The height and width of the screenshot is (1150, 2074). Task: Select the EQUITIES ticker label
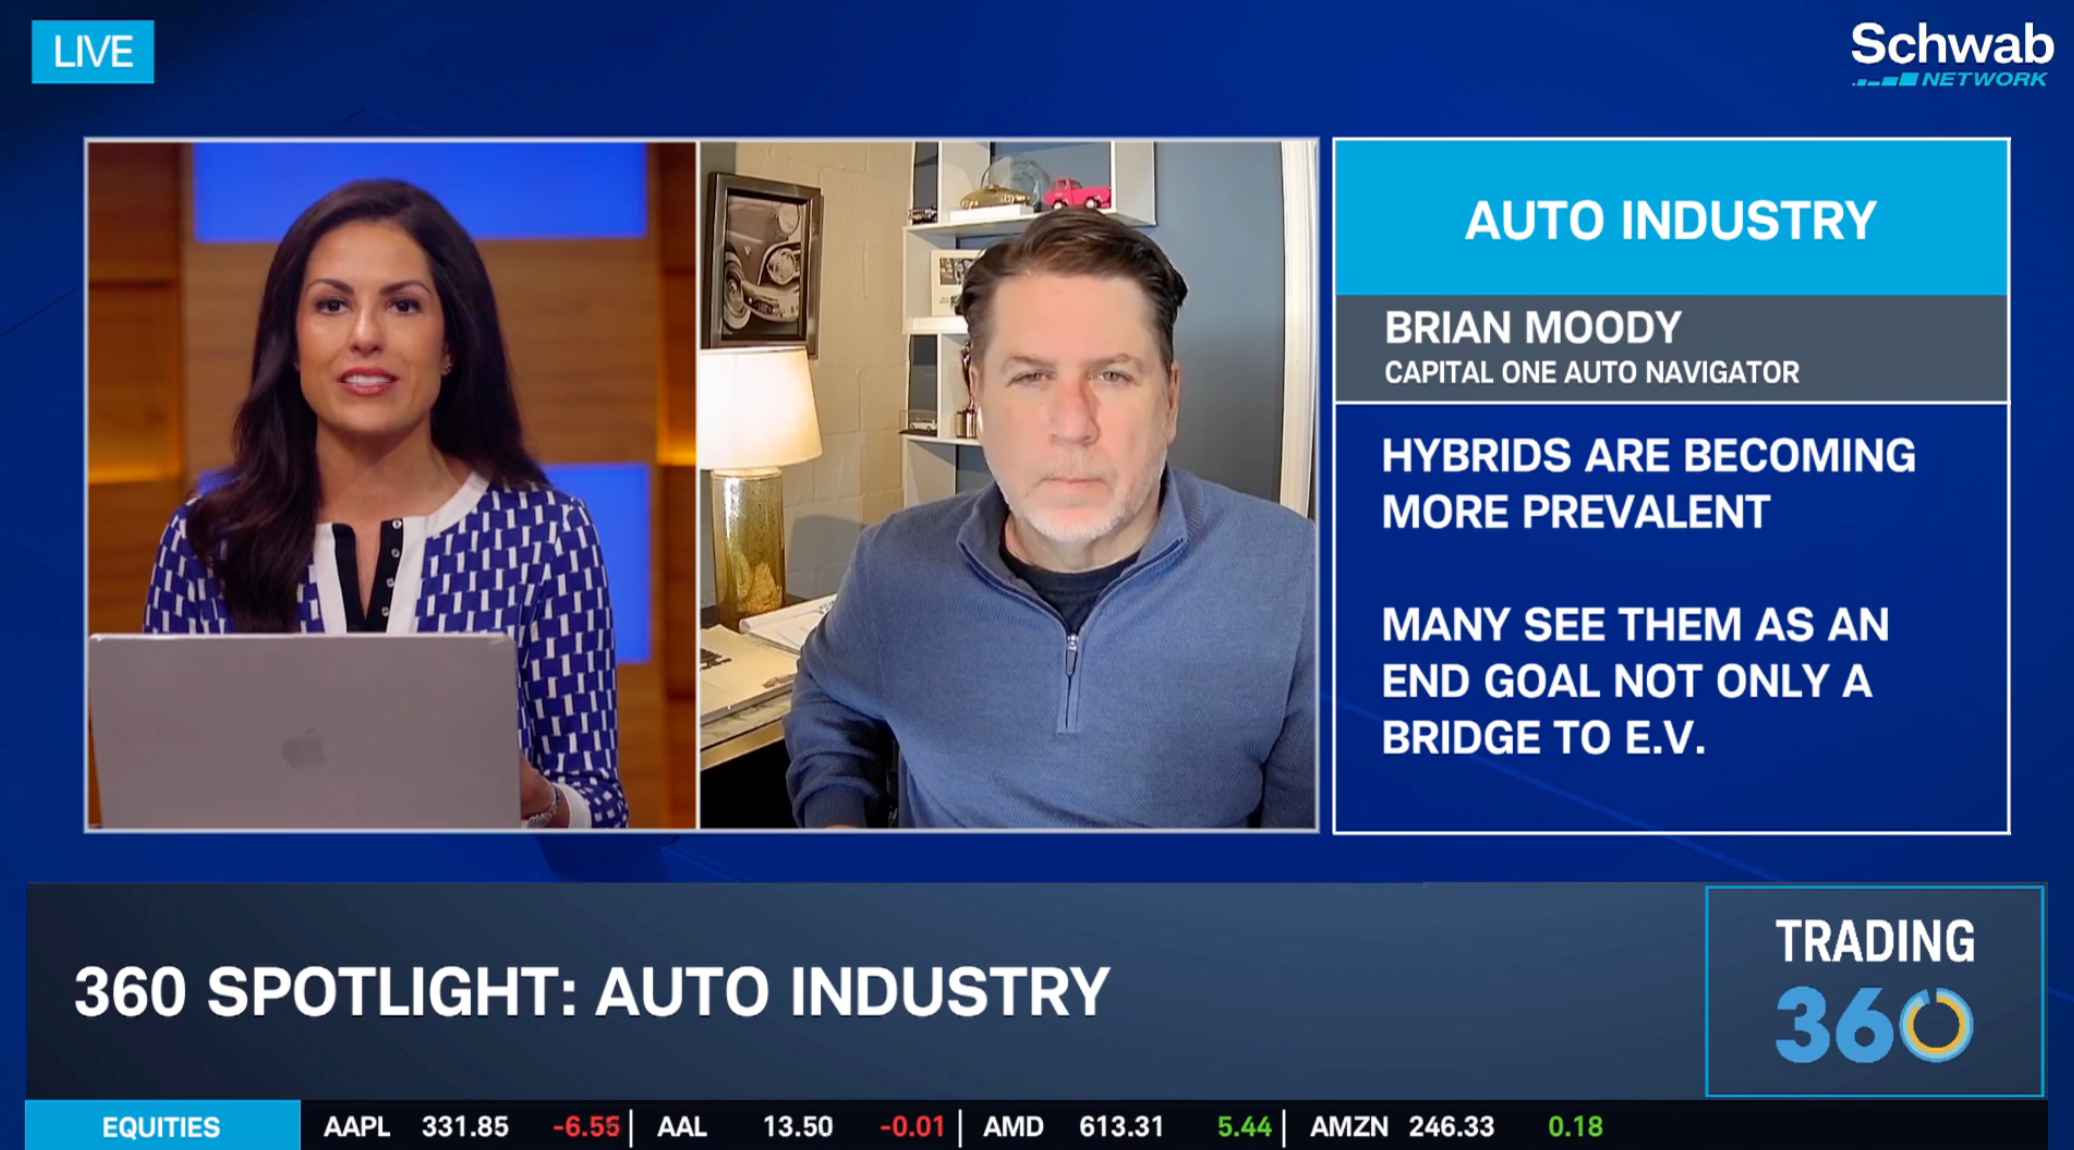click(x=162, y=1127)
